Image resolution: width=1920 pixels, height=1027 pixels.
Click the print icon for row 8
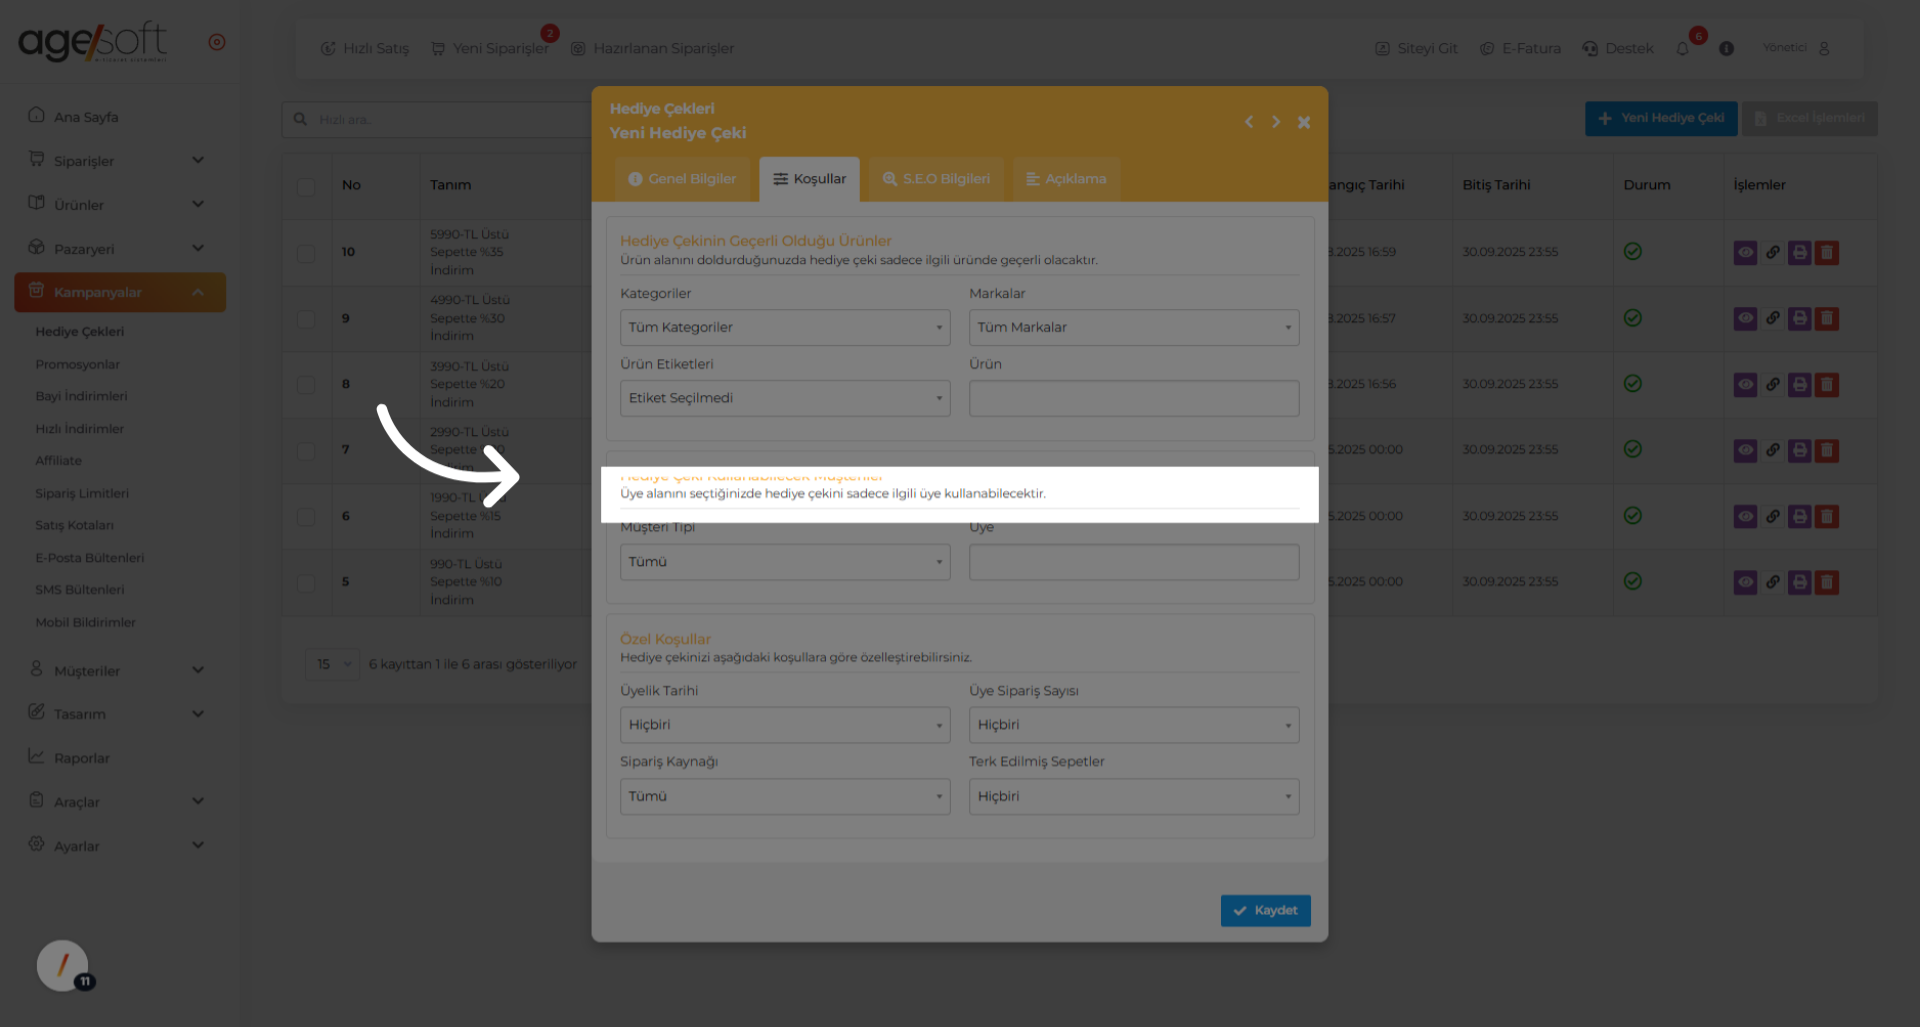click(x=1799, y=384)
